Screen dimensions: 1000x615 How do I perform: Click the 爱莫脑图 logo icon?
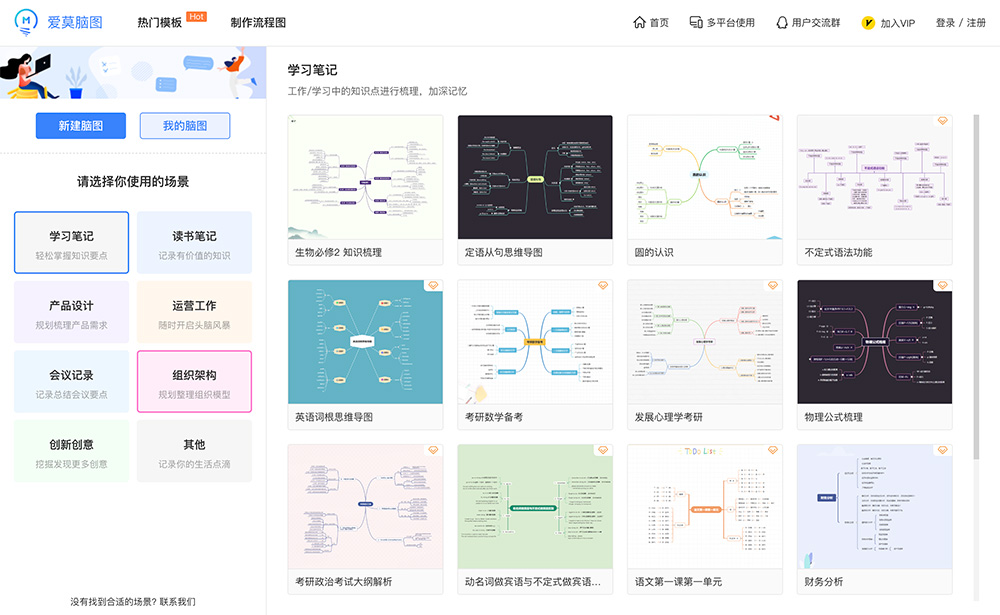tap(27, 22)
